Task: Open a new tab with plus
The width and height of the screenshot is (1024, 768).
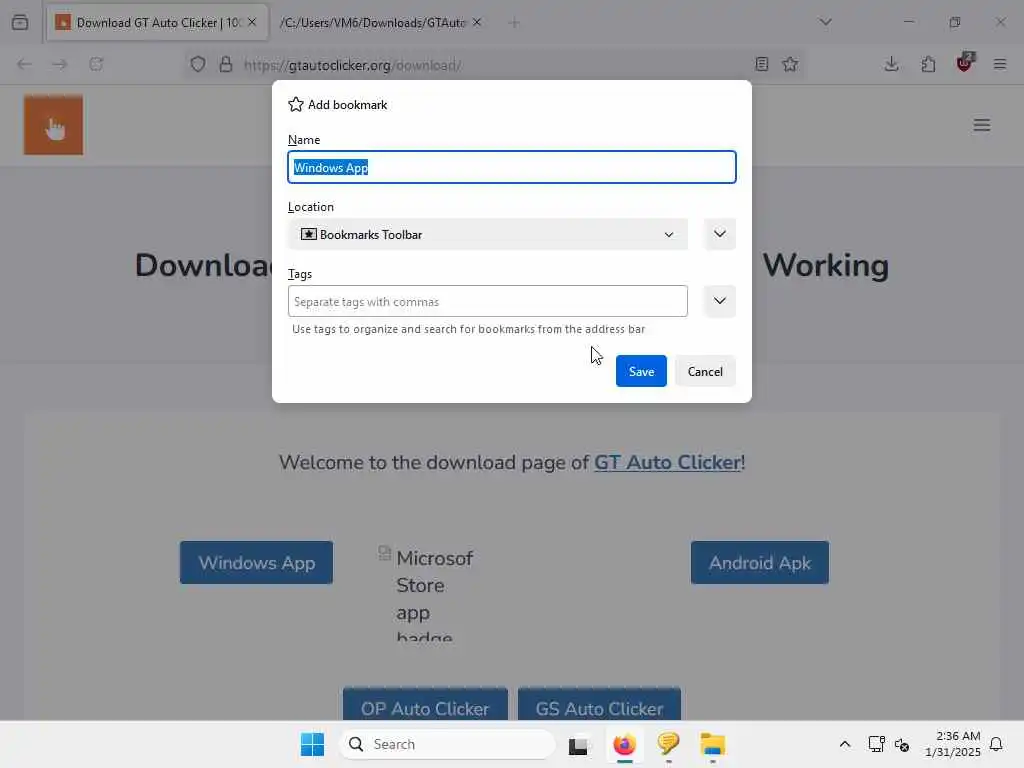Action: click(x=514, y=23)
